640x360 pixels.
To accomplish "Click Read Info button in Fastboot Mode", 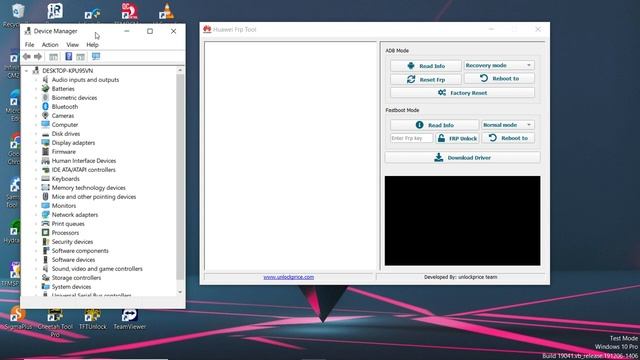I will [x=434, y=125].
